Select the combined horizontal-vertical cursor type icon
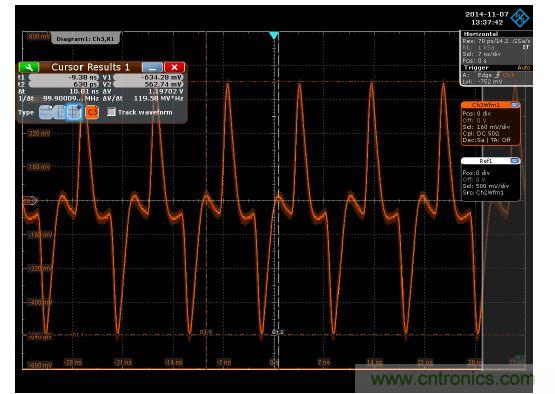The width and height of the screenshot is (555, 394). click(x=74, y=113)
